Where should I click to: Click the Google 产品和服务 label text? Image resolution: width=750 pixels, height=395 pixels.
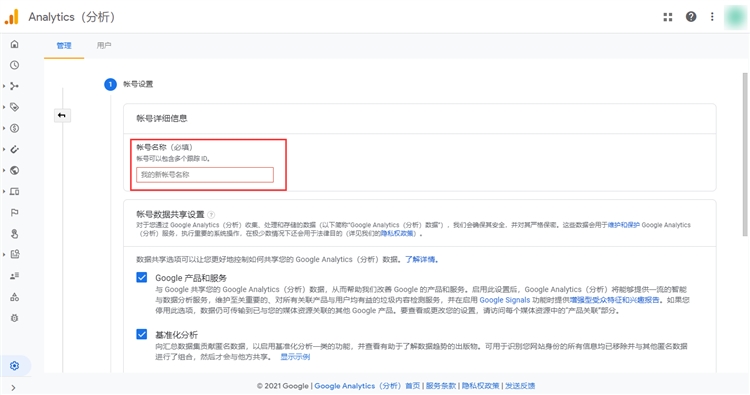tap(191, 278)
